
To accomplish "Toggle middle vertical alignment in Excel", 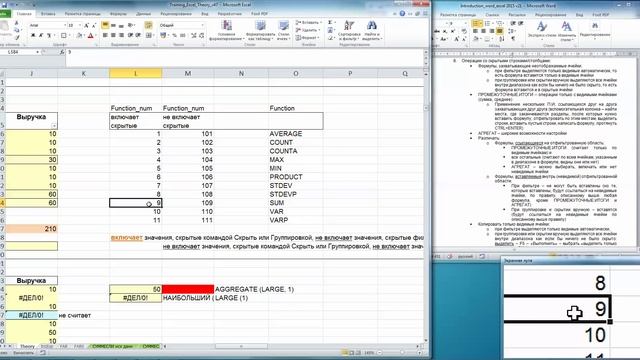I will 113,25.
